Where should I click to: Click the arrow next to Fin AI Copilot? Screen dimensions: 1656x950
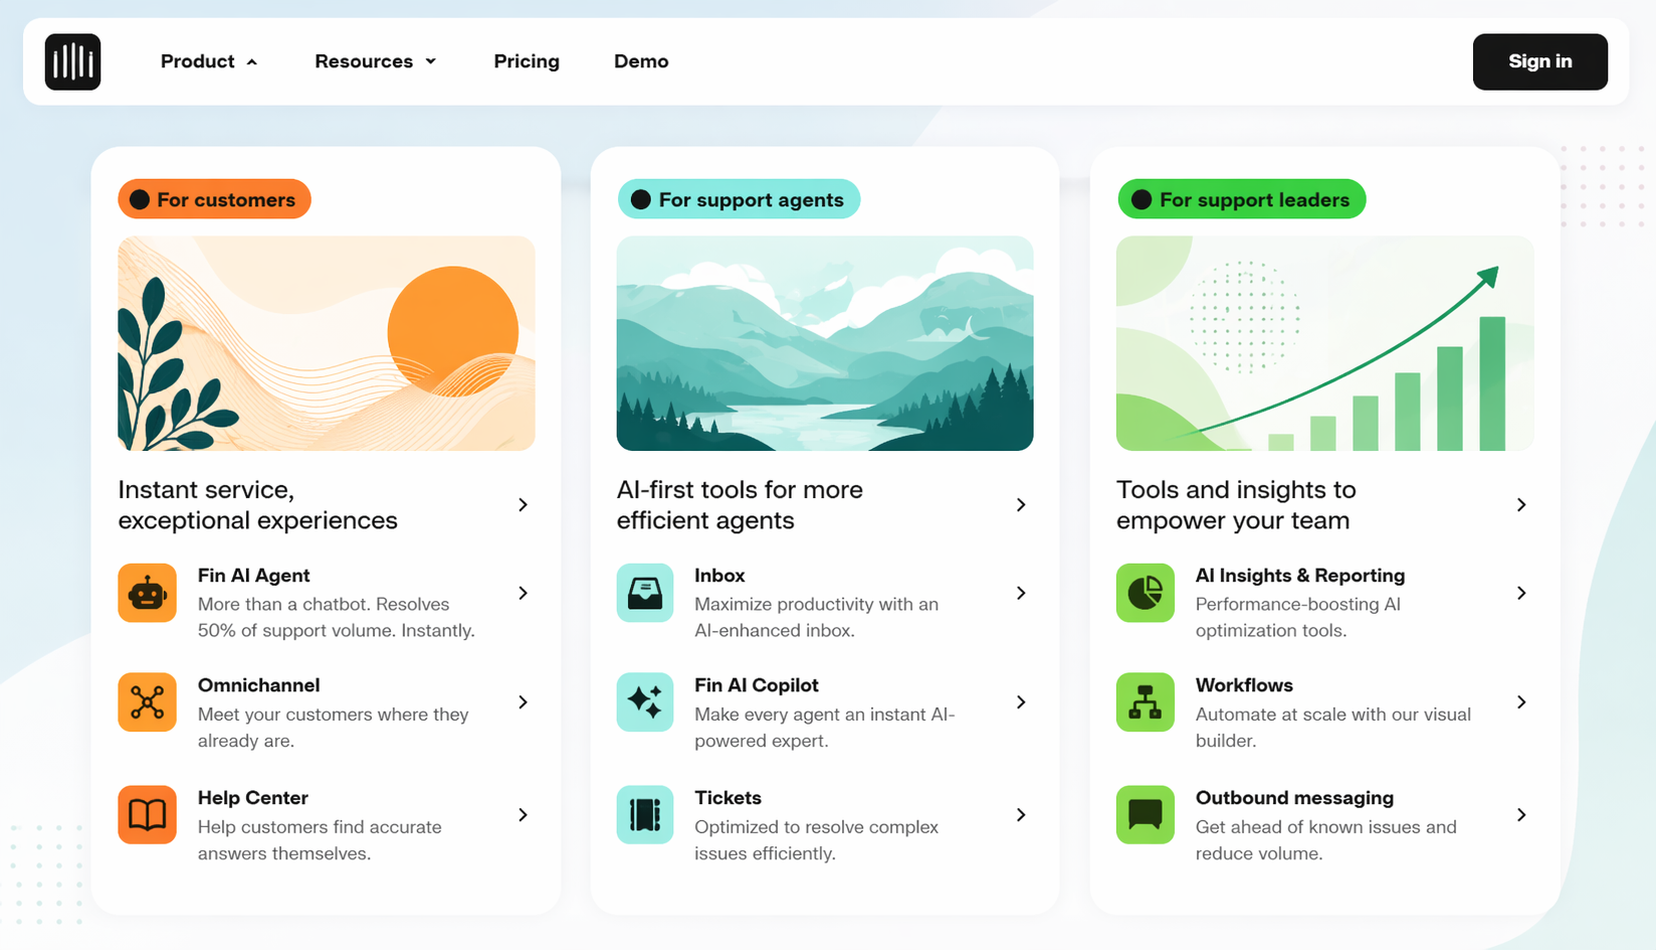point(1021,702)
